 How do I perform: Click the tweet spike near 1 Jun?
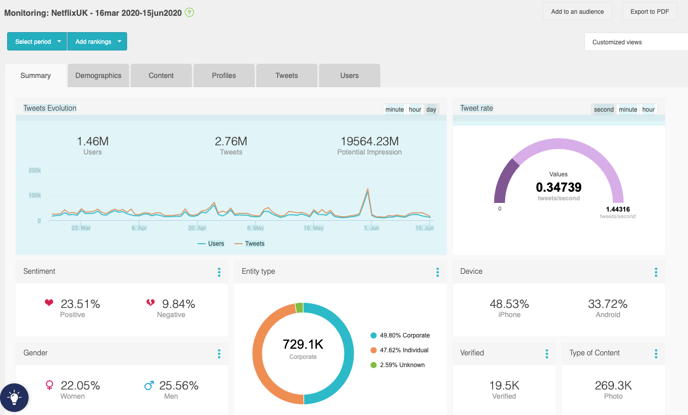[367, 190]
